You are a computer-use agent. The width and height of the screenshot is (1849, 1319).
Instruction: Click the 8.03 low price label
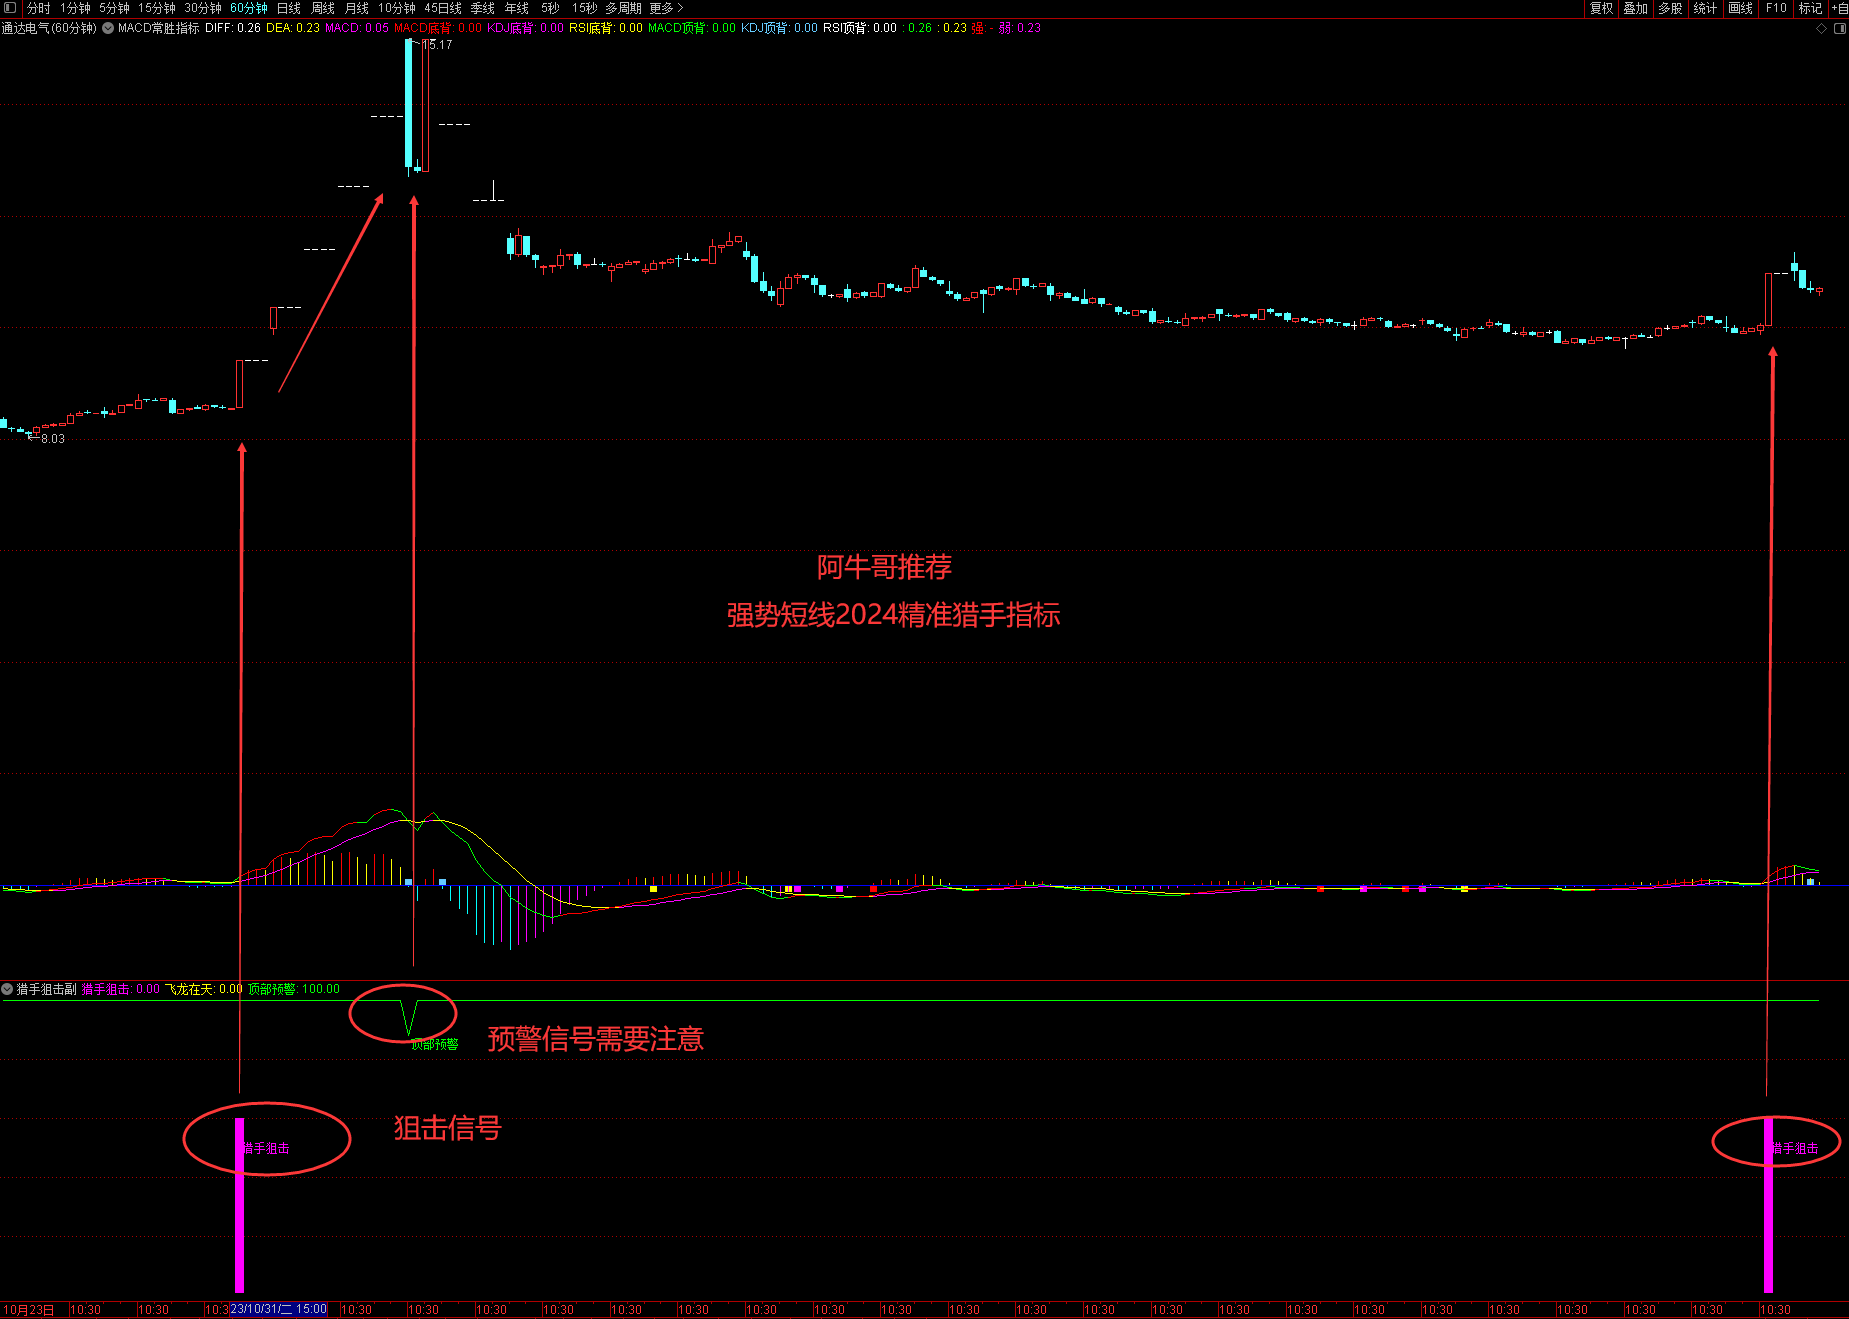point(52,439)
